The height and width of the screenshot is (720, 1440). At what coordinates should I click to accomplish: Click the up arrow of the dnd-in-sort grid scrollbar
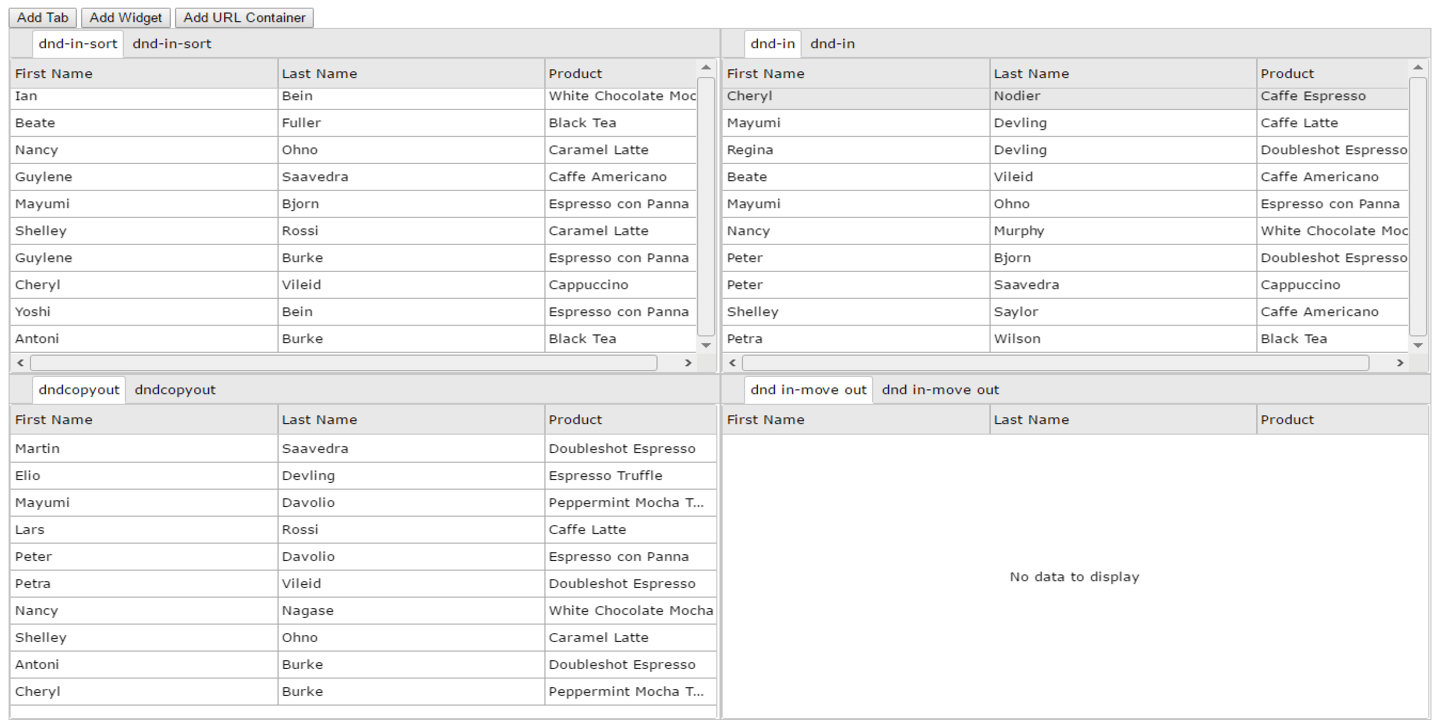[x=706, y=68]
